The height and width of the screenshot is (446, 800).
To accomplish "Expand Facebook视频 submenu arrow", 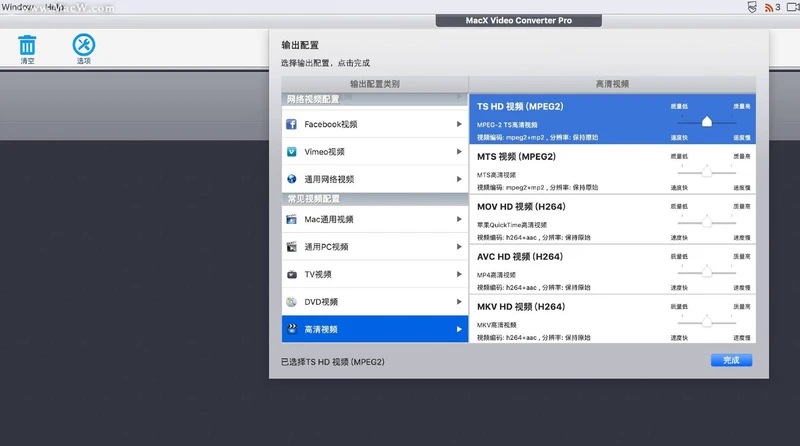I will click(x=459, y=124).
